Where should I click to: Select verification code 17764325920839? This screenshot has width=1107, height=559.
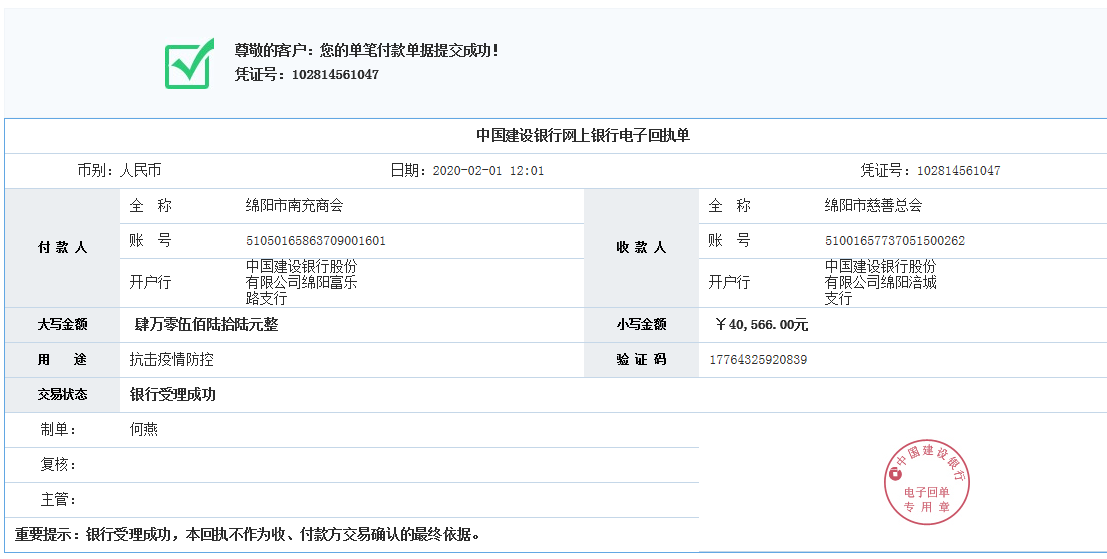tap(758, 360)
